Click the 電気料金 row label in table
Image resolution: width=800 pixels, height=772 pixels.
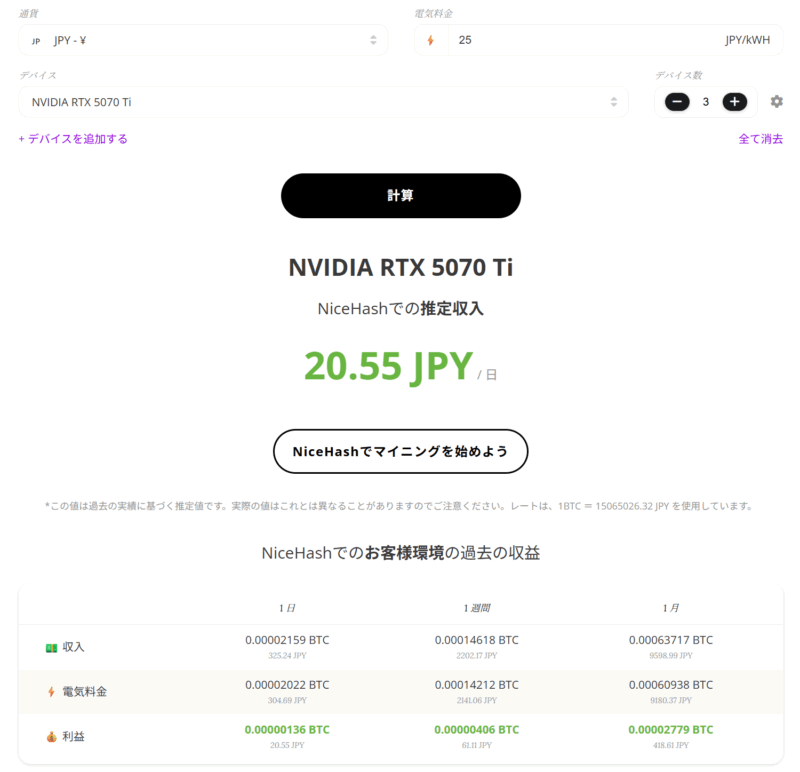pyautogui.click(x=85, y=692)
